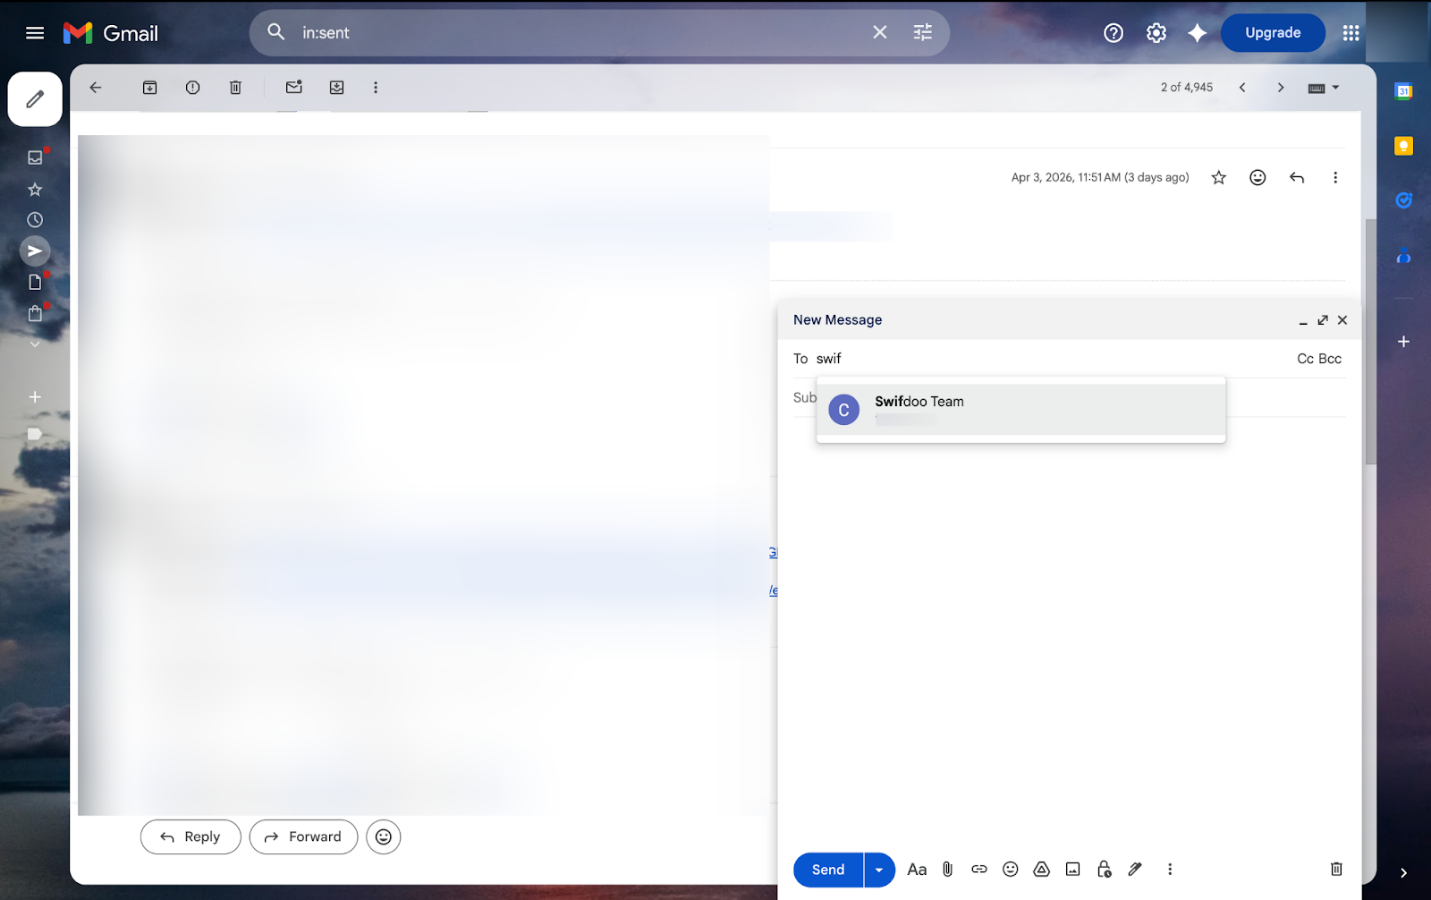Viewport: 1431px width, 900px height.
Task: Insert an emoji into the message
Action: pyautogui.click(x=1010, y=869)
